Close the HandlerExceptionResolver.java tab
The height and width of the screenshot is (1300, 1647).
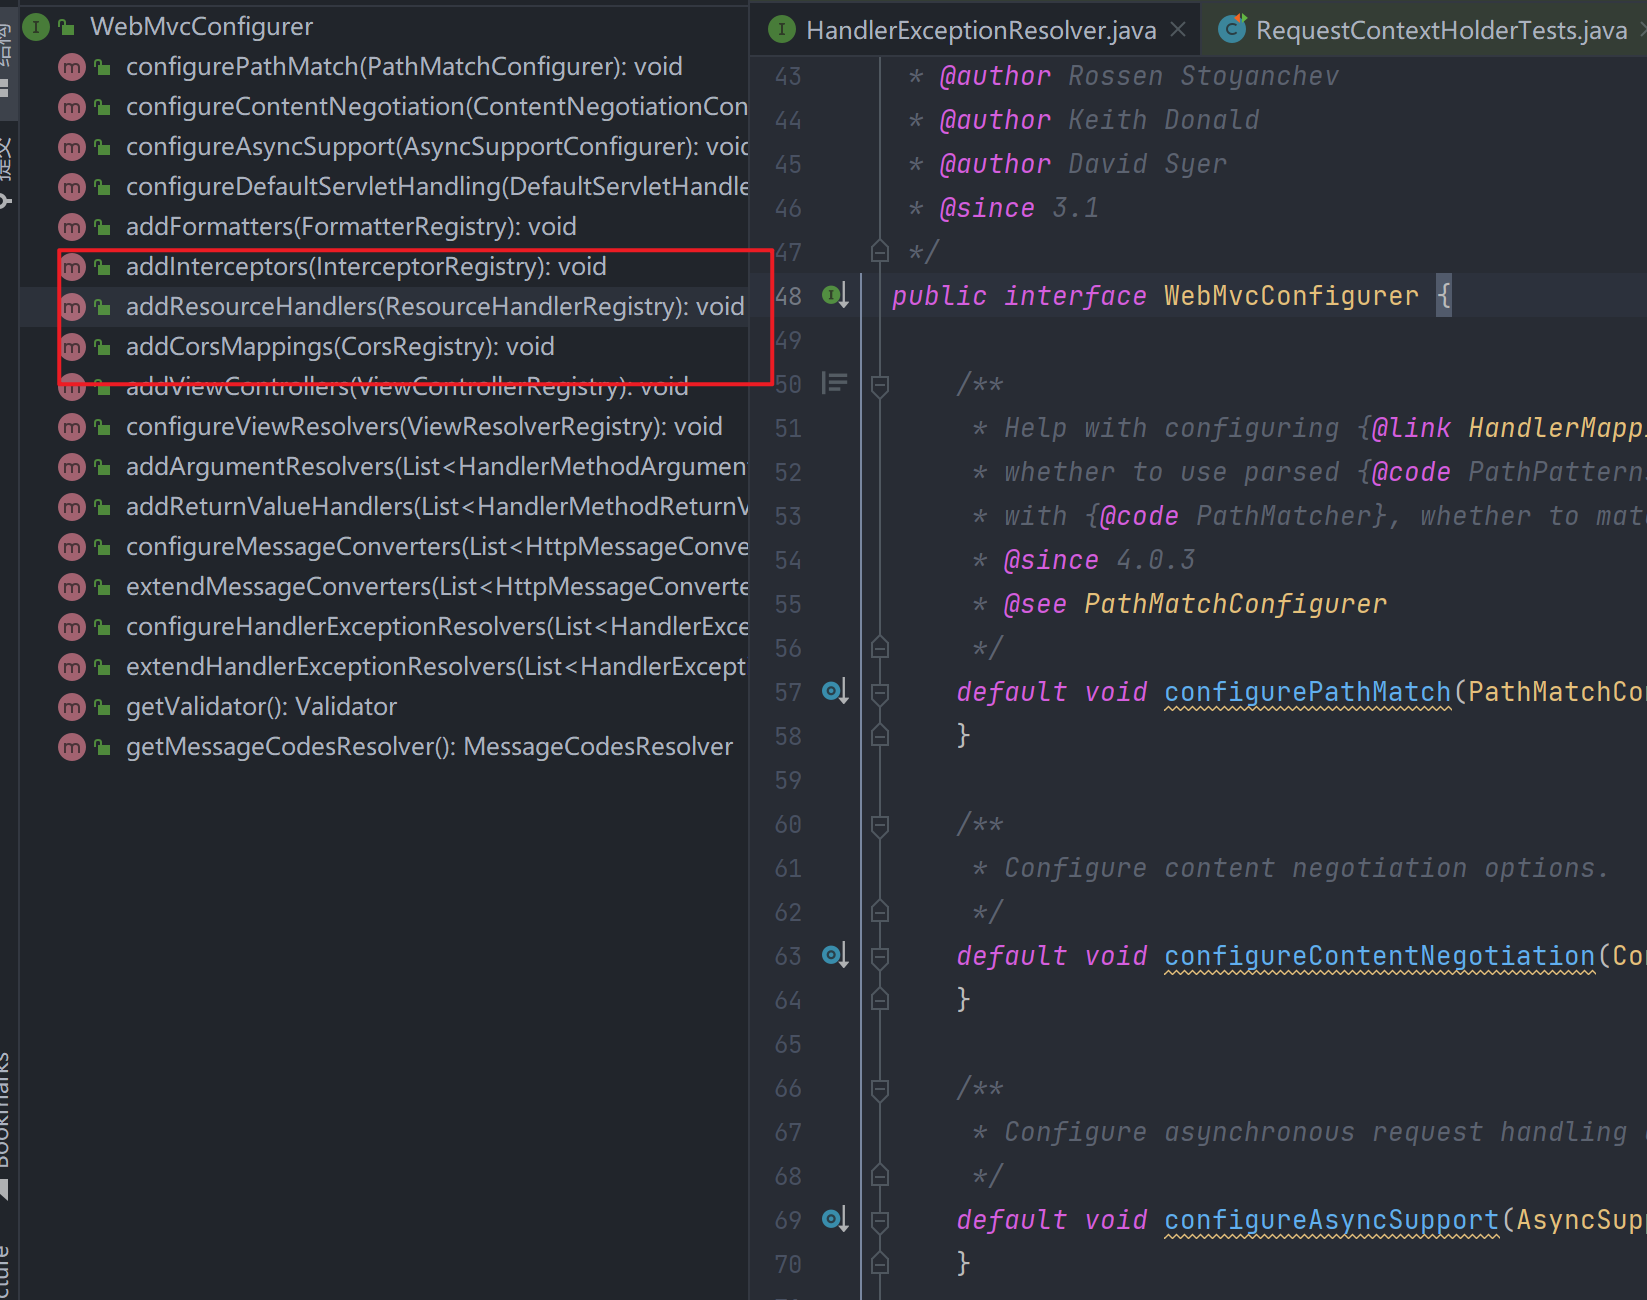pos(1178,30)
